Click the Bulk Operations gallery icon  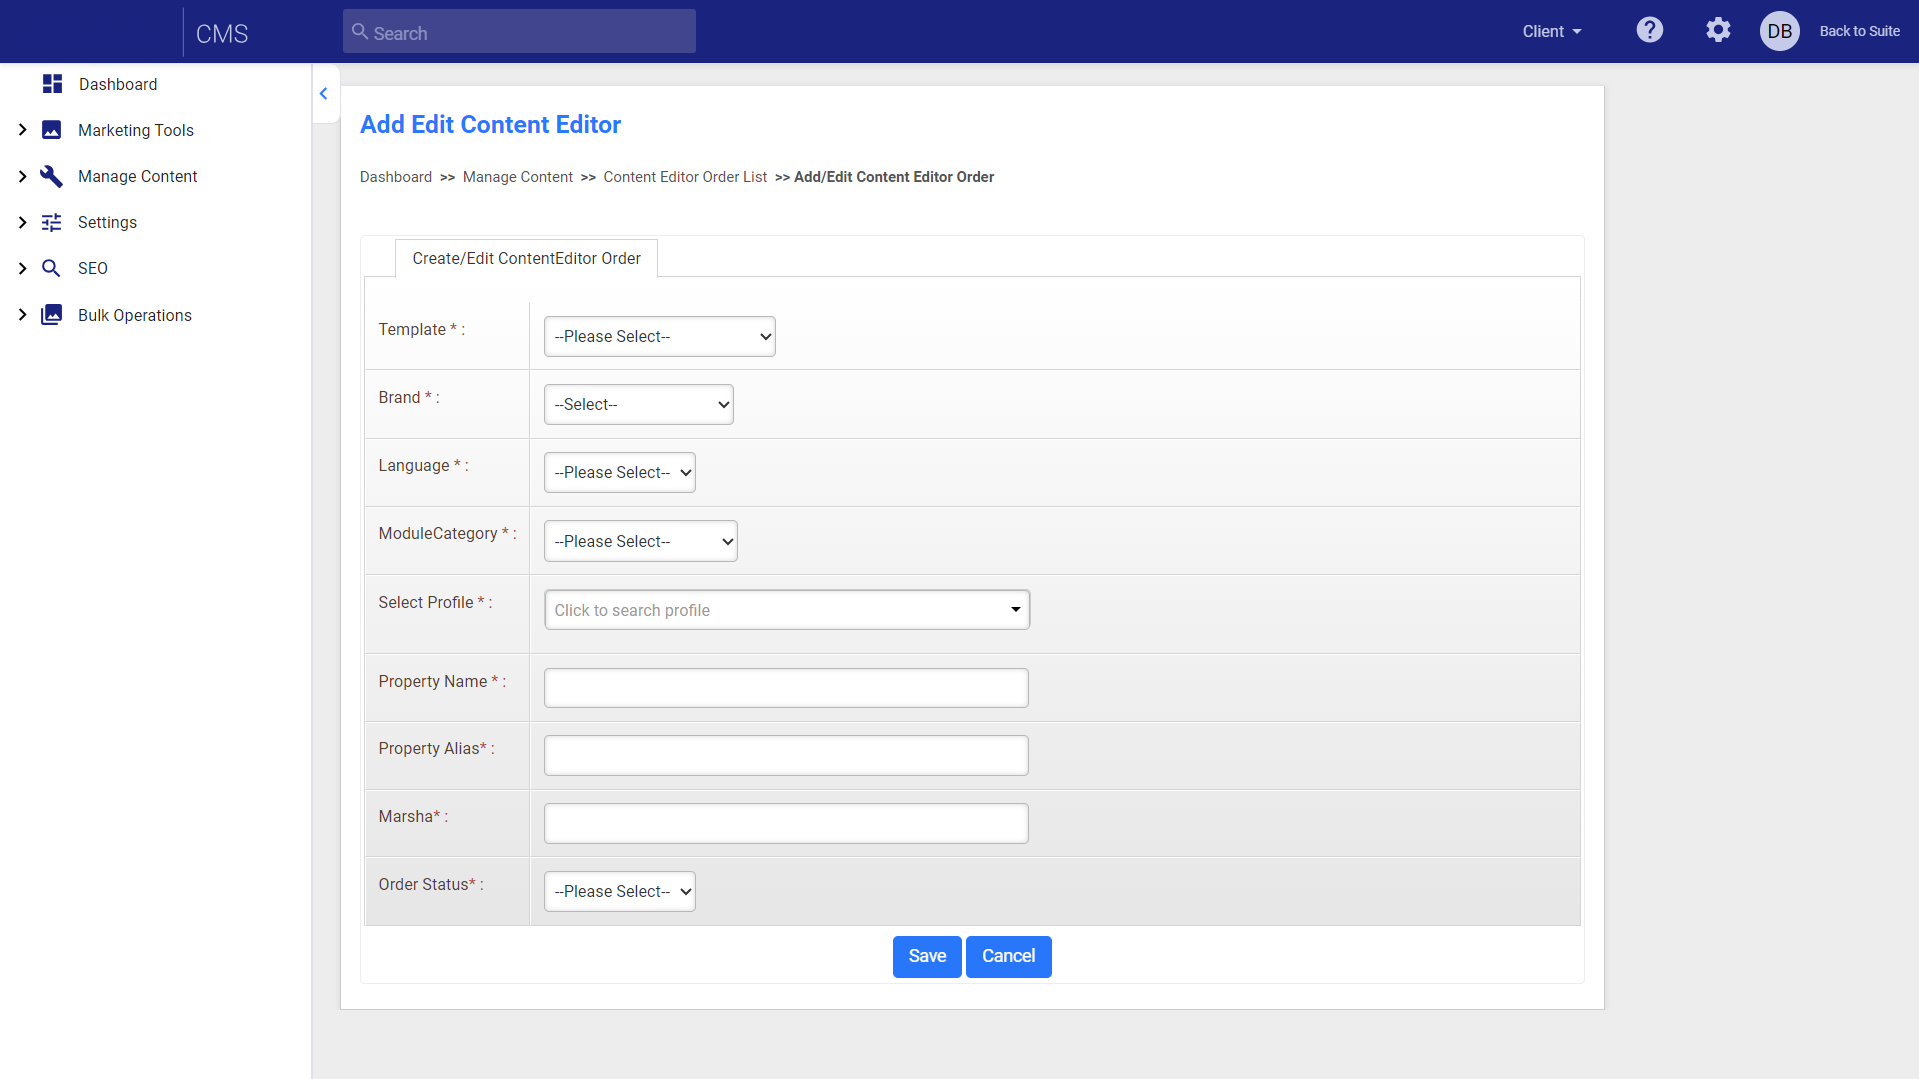click(51, 315)
